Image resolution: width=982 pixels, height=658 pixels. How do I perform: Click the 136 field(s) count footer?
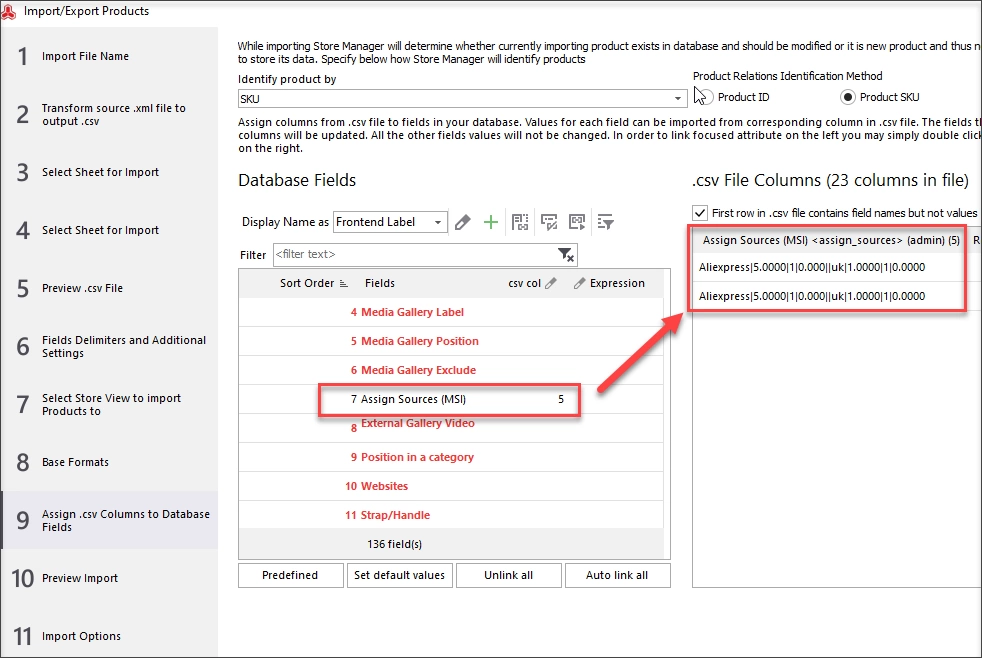tap(395, 544)
